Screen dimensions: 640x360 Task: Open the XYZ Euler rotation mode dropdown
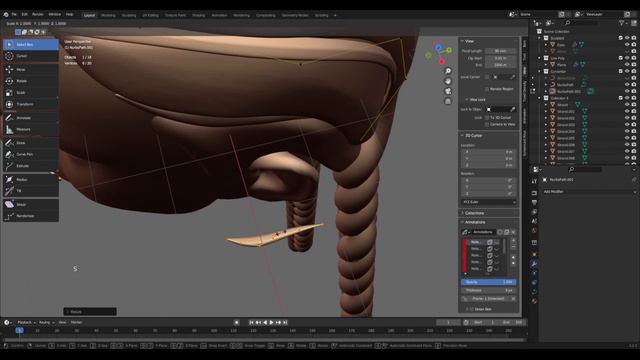tap(489, 202)
